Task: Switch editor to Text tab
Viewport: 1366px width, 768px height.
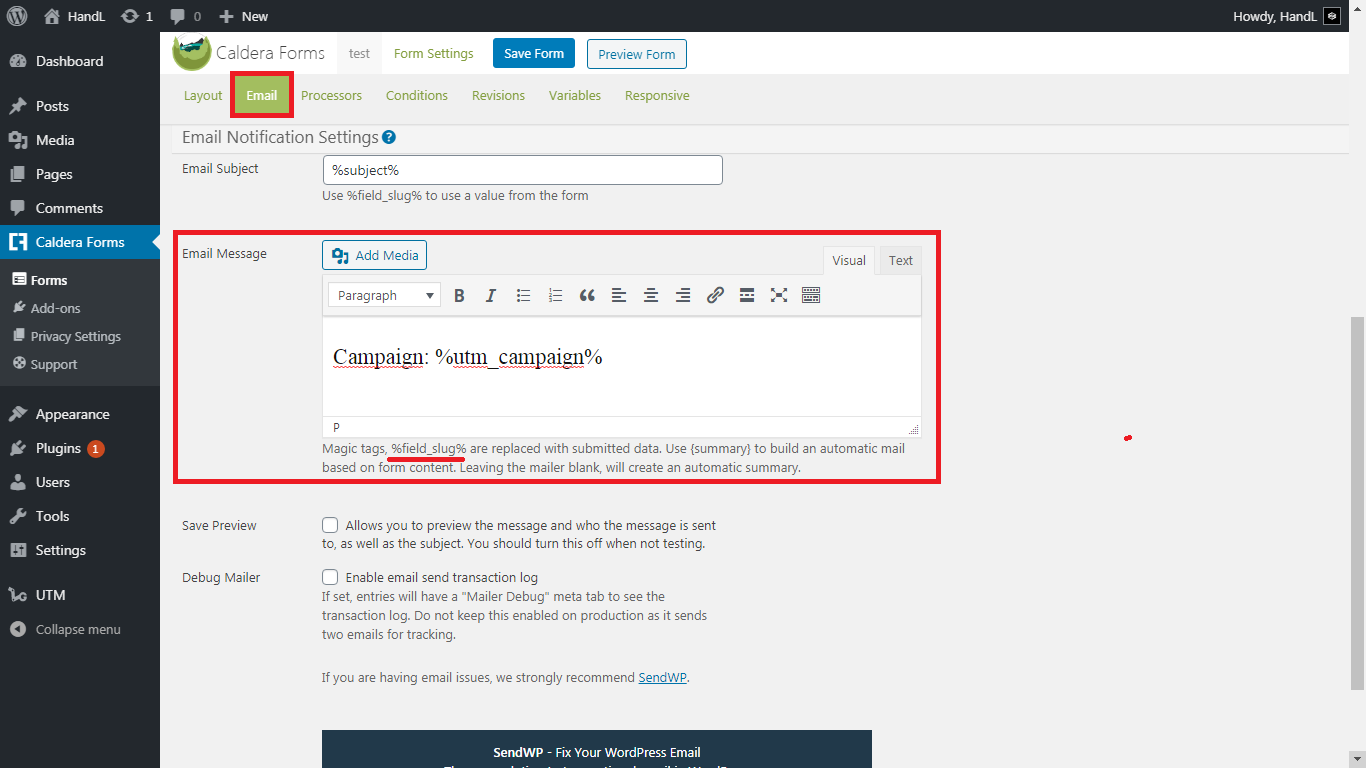Action: [x=900, y=260]
